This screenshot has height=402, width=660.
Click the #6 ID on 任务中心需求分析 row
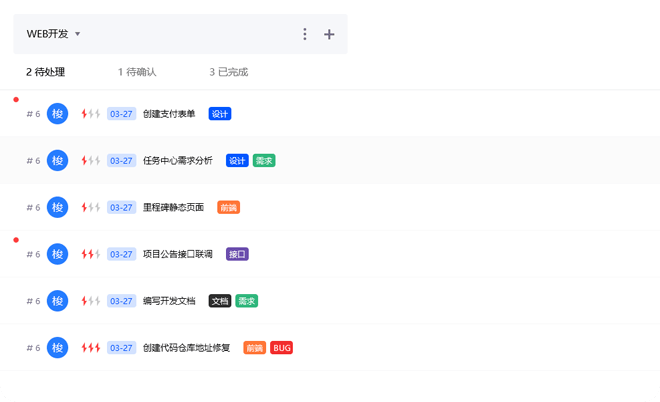(33, 161)
